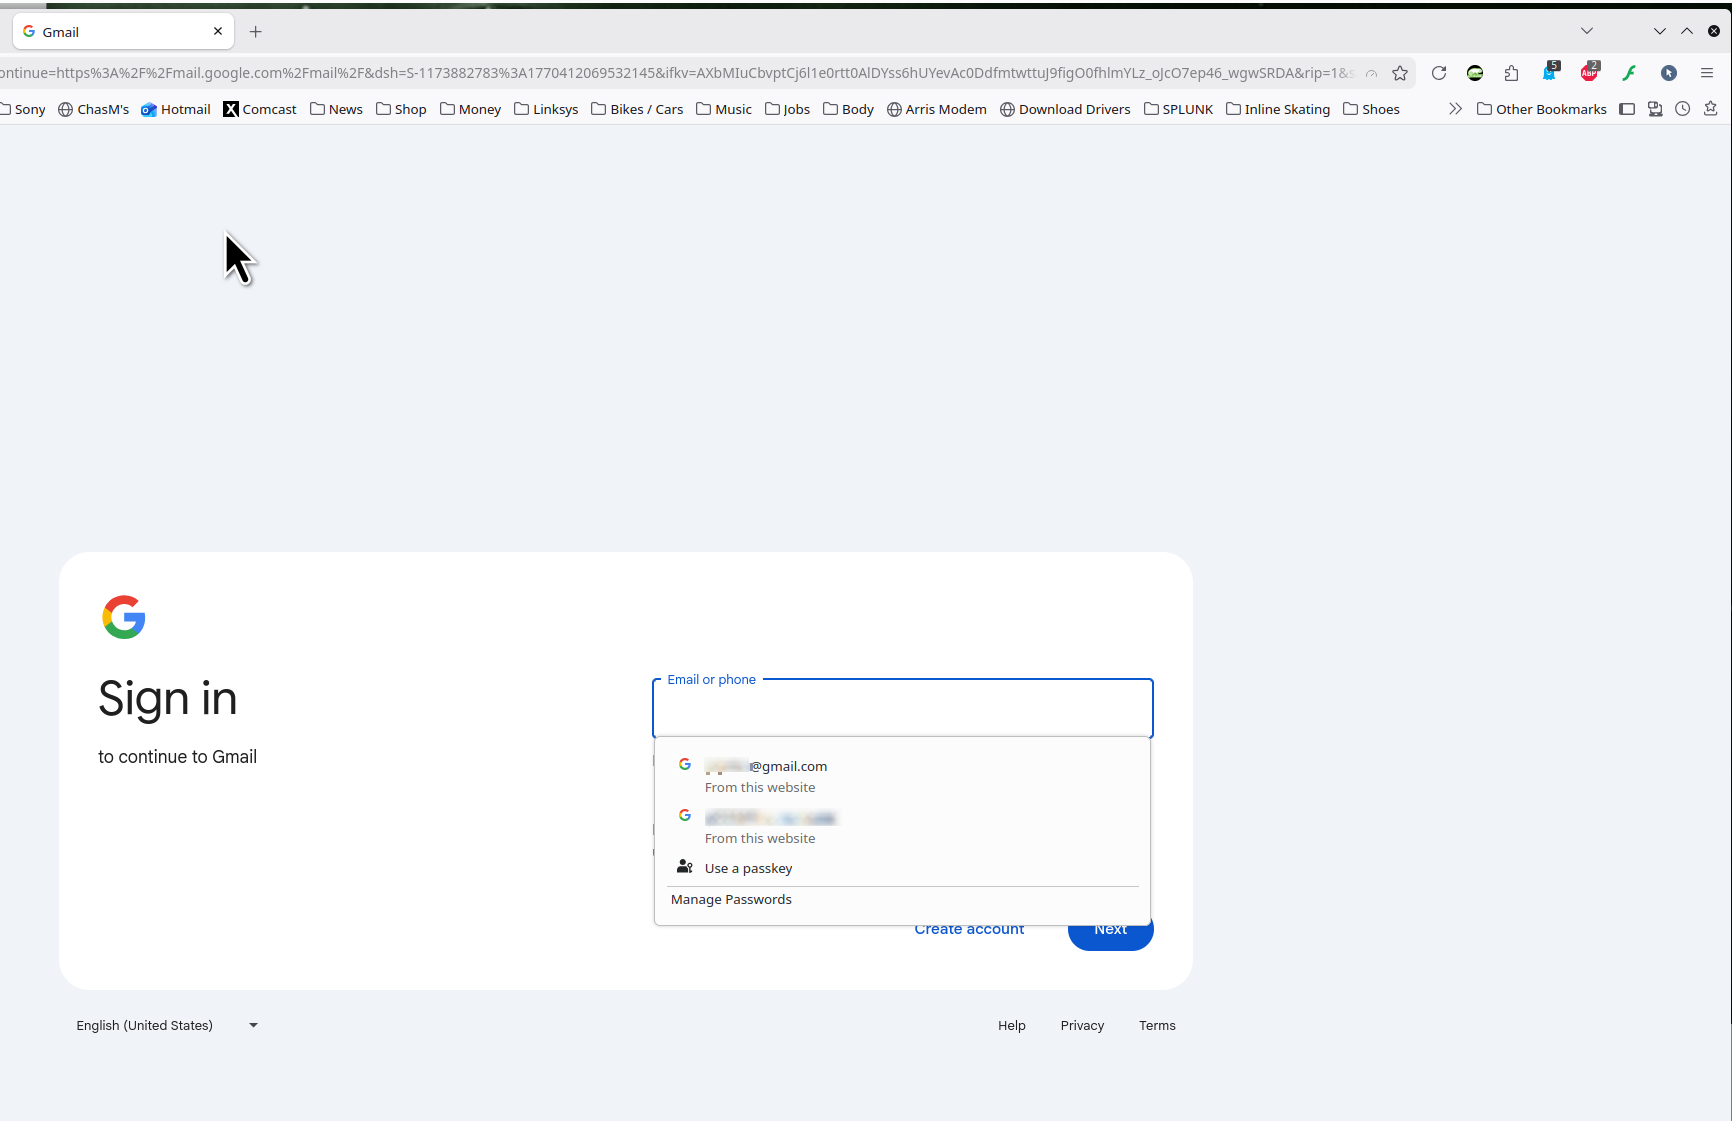
Task: Toggle the sidebar panel icon
Action: (1627, 109)
